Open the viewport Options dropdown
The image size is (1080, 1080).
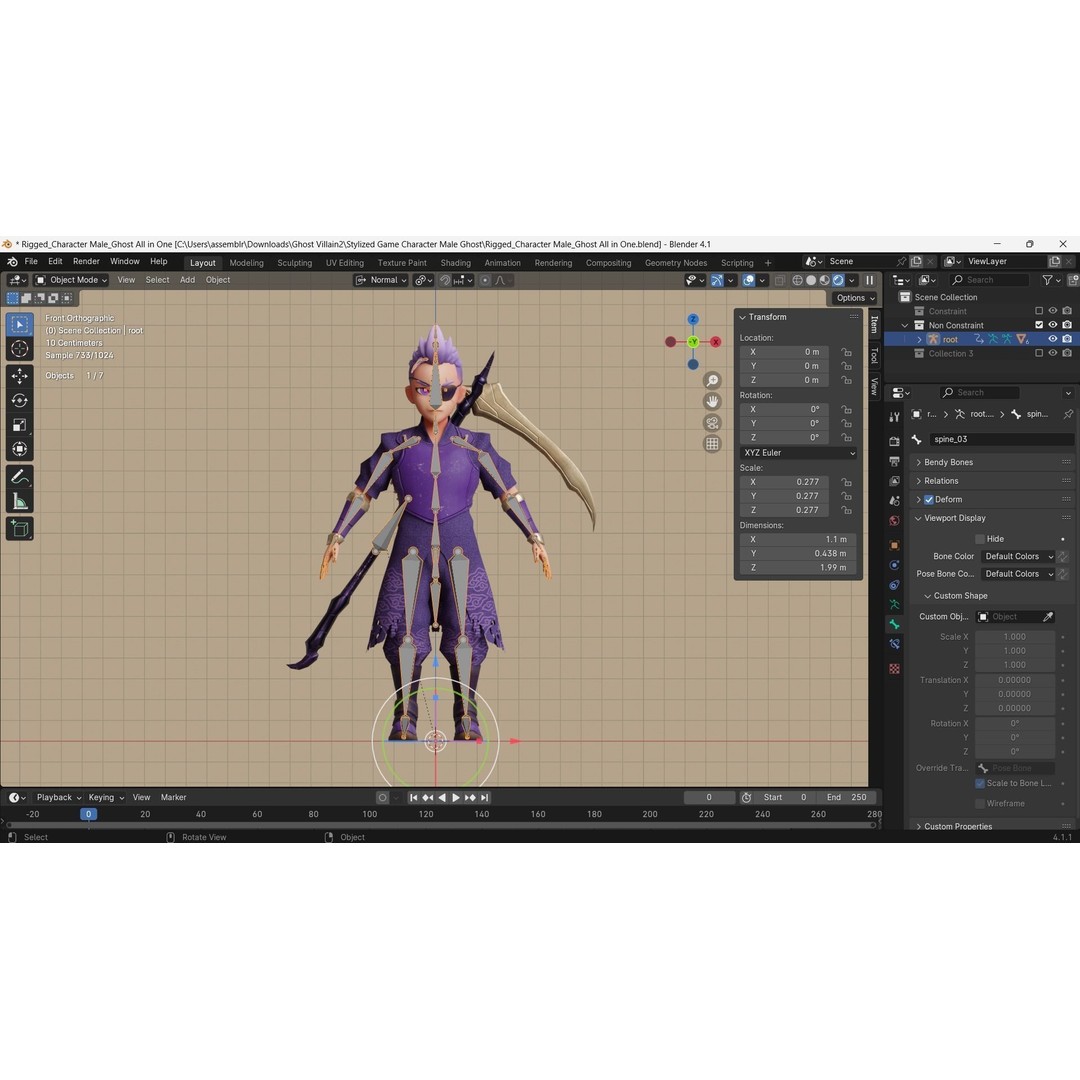coord(855,298)
